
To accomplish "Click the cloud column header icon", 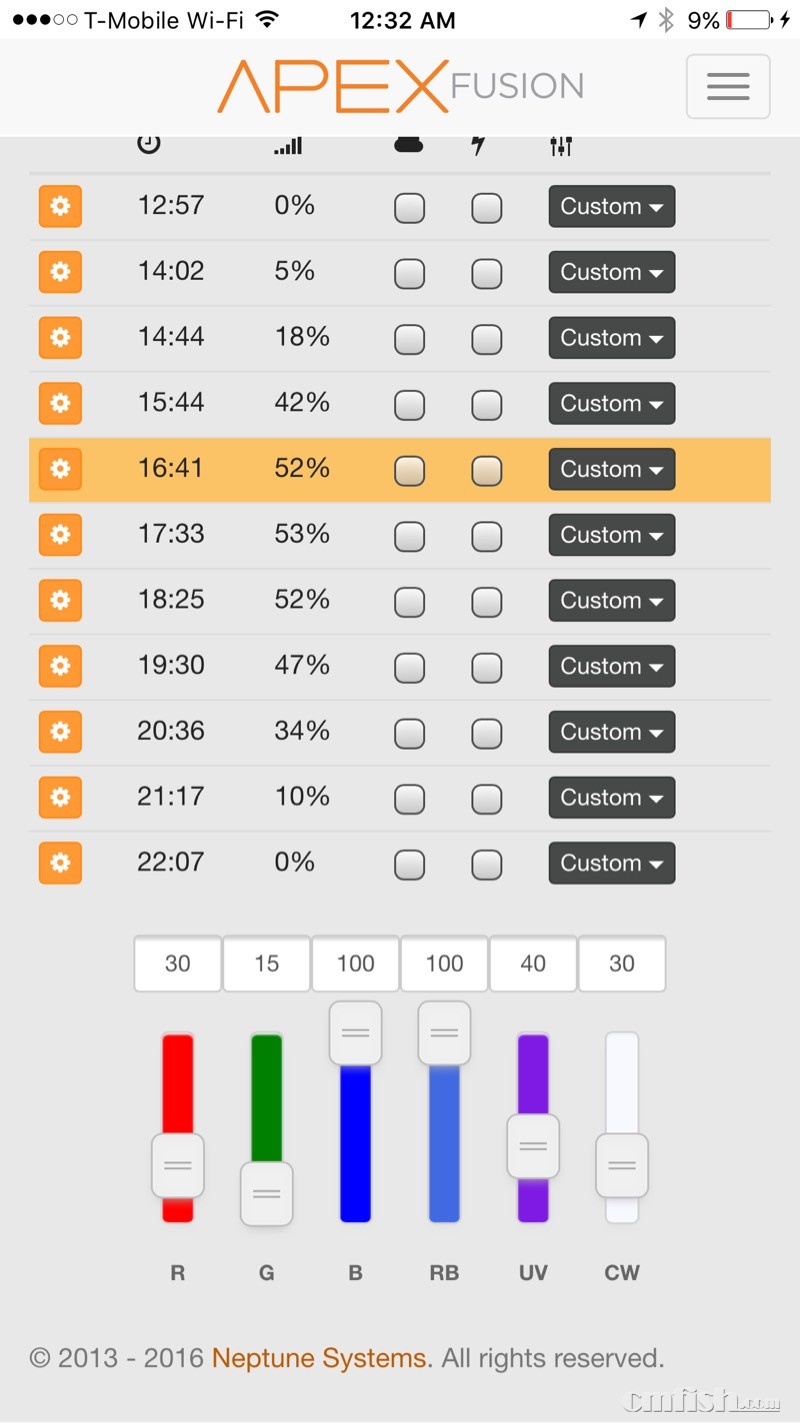I will coord(408,145).
